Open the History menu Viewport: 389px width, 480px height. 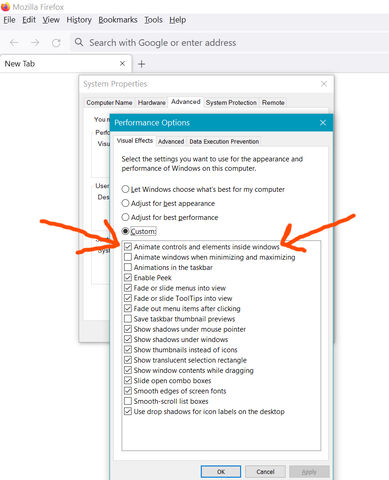click(x=79, y=20)
